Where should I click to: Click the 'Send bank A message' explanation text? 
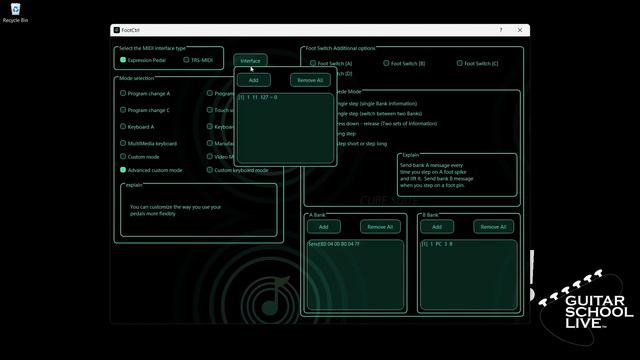437,175
